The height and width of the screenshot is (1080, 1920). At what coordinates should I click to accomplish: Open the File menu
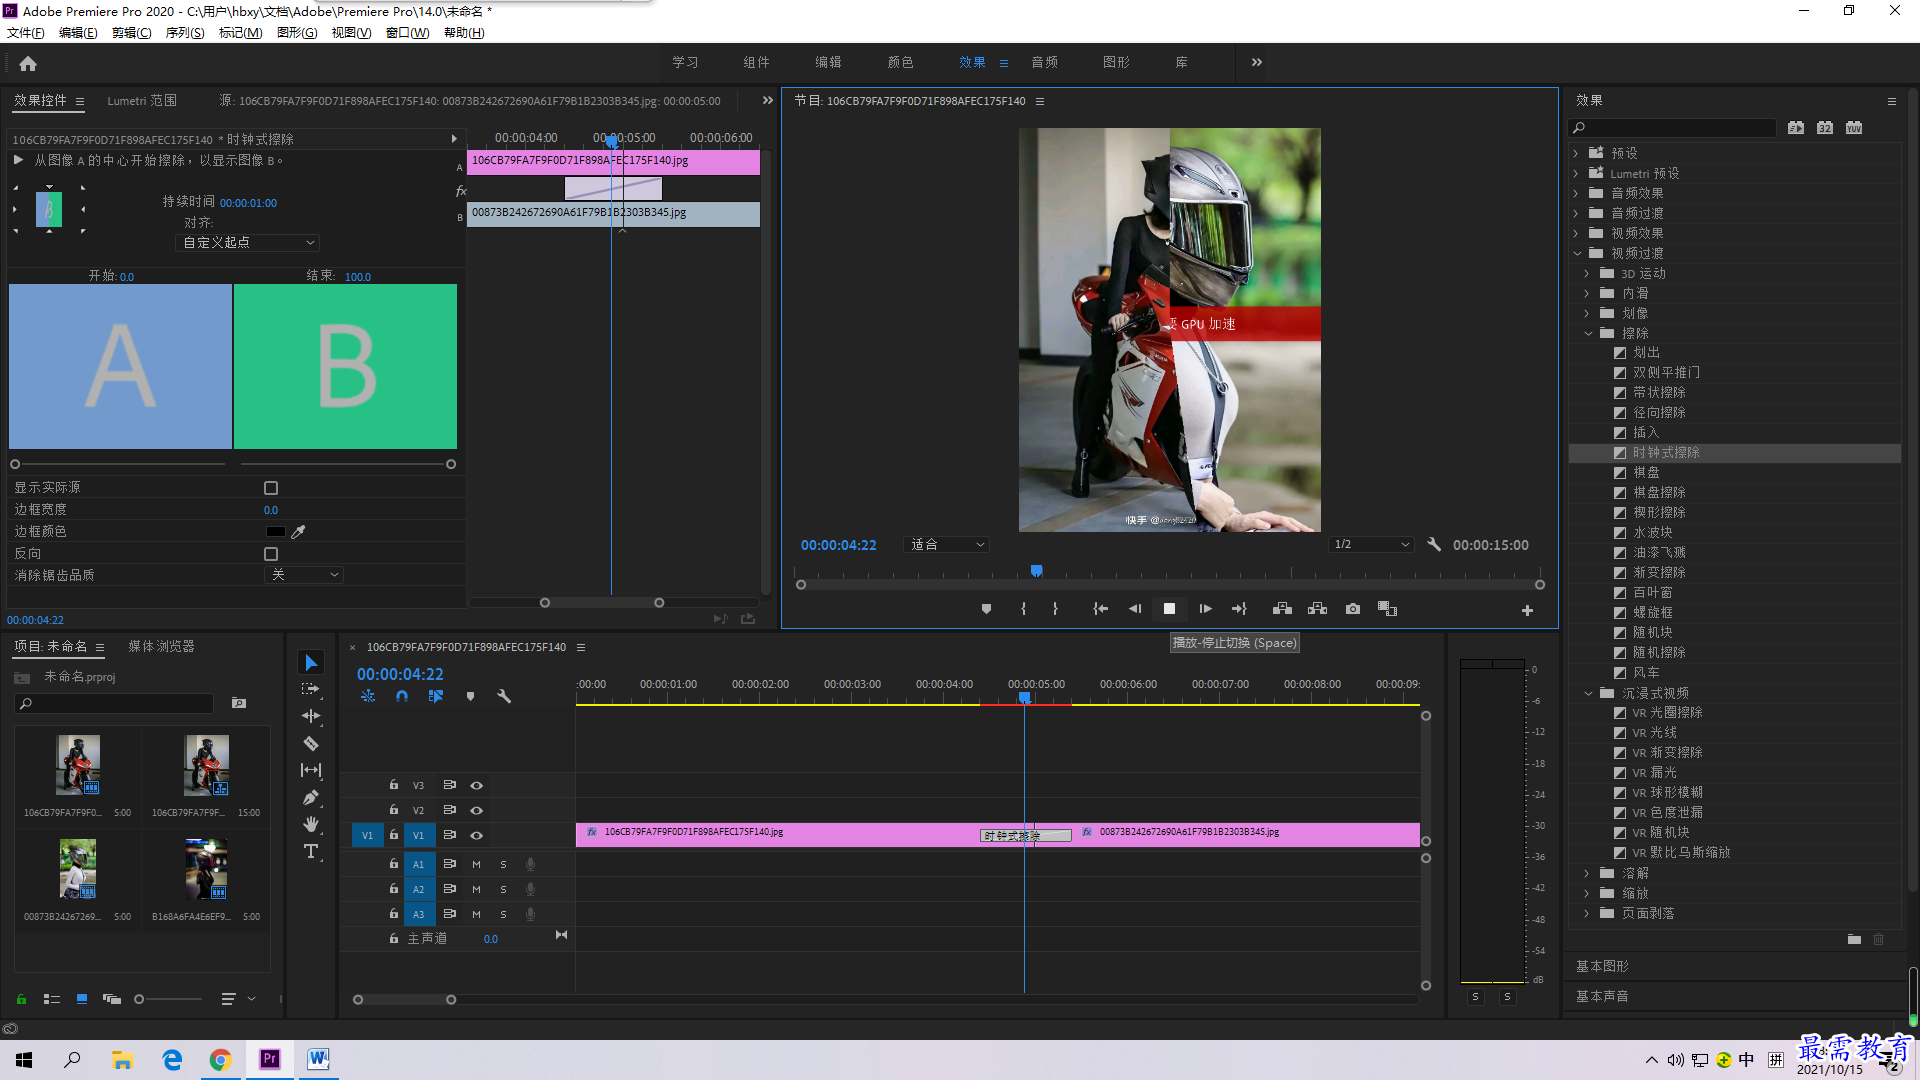[x=26, y=33]
